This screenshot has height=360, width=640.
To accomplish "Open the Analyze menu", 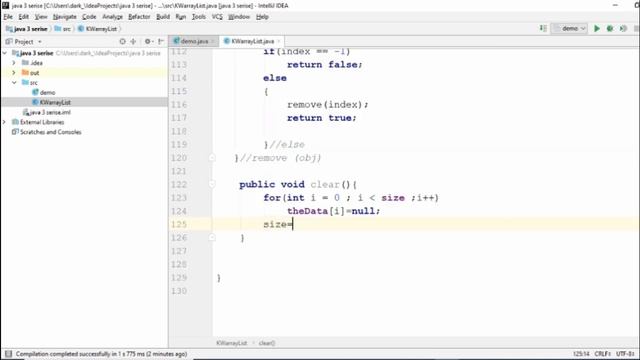I will [x=112, y=17].
